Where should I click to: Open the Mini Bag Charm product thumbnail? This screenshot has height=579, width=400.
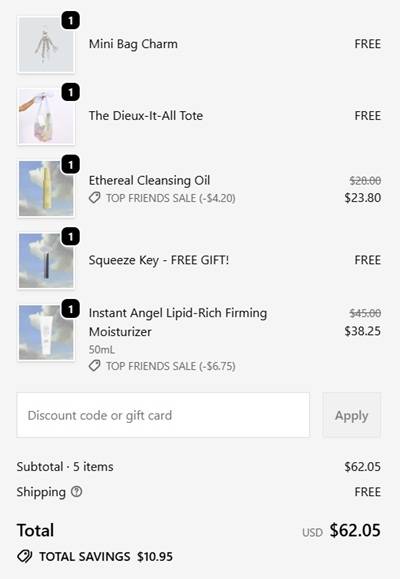coord(46,44)
